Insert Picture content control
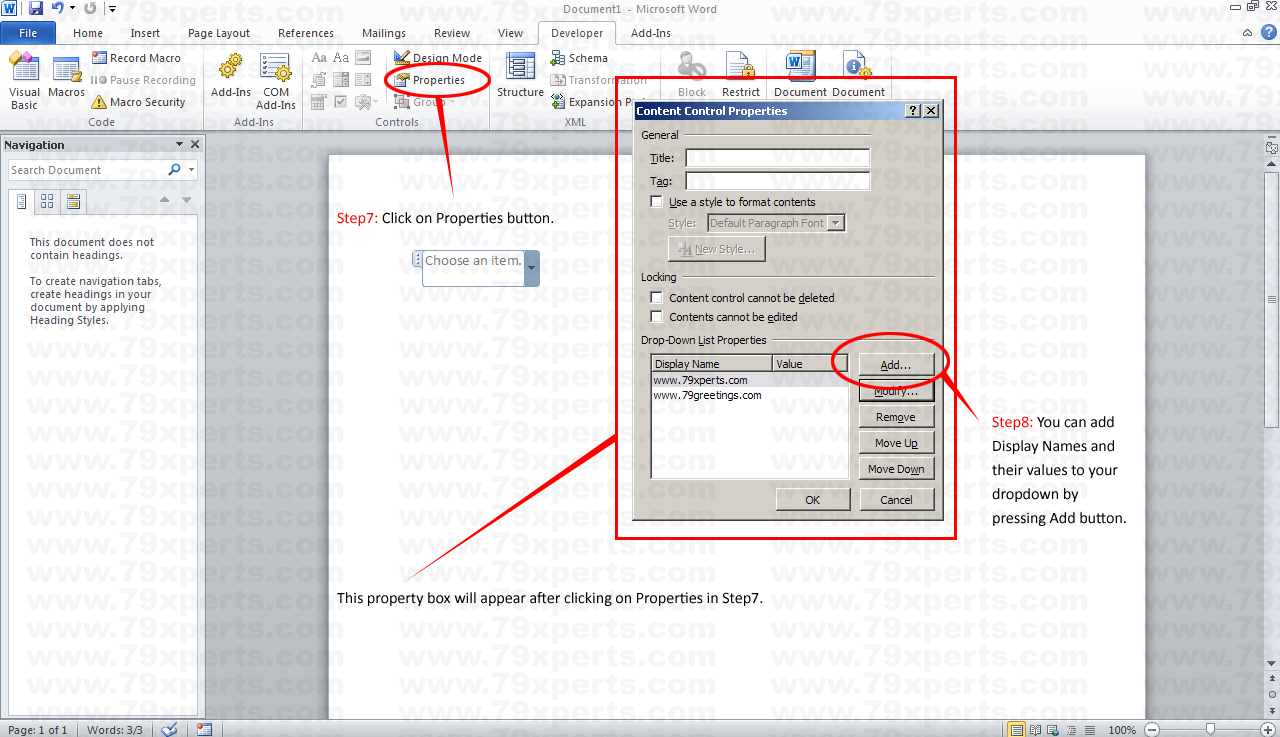Screen dimensions: 1280x737 (x=363, y=57)
